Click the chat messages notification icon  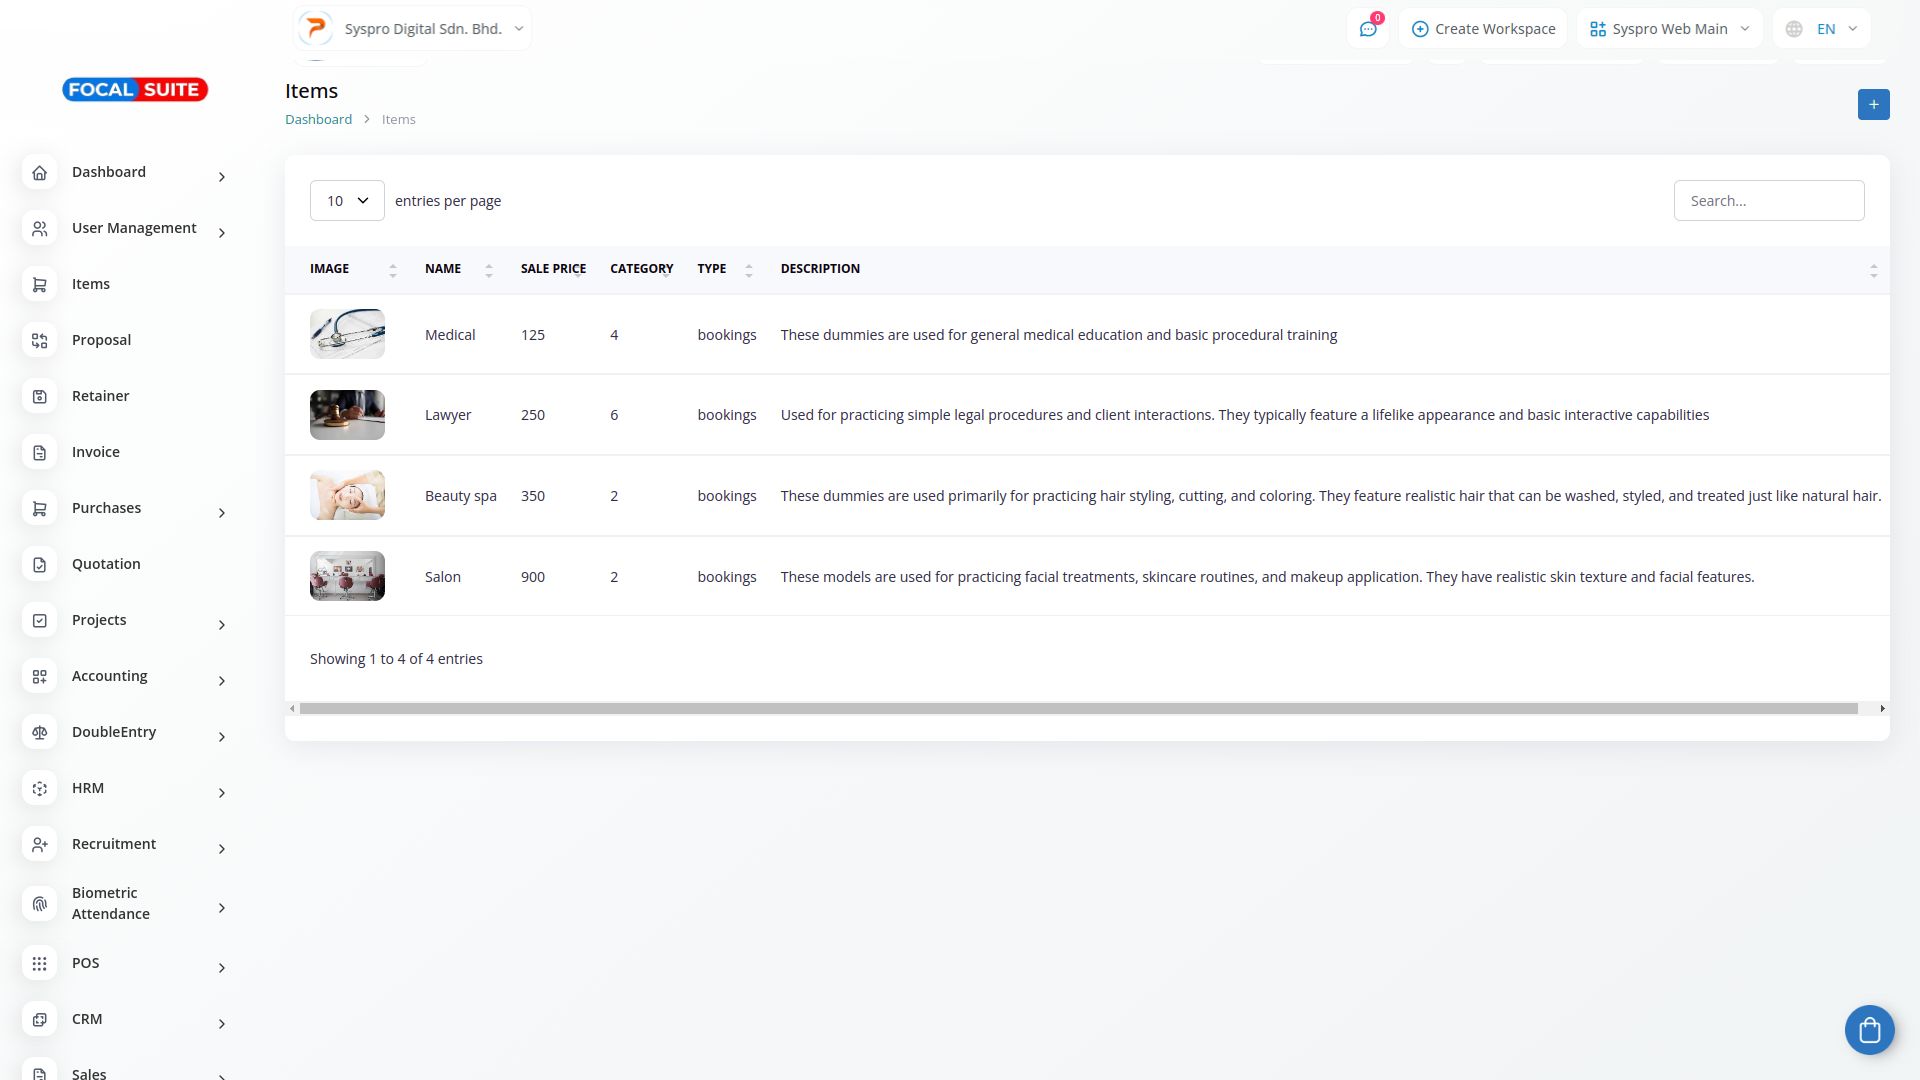(x=1368, y=29)
